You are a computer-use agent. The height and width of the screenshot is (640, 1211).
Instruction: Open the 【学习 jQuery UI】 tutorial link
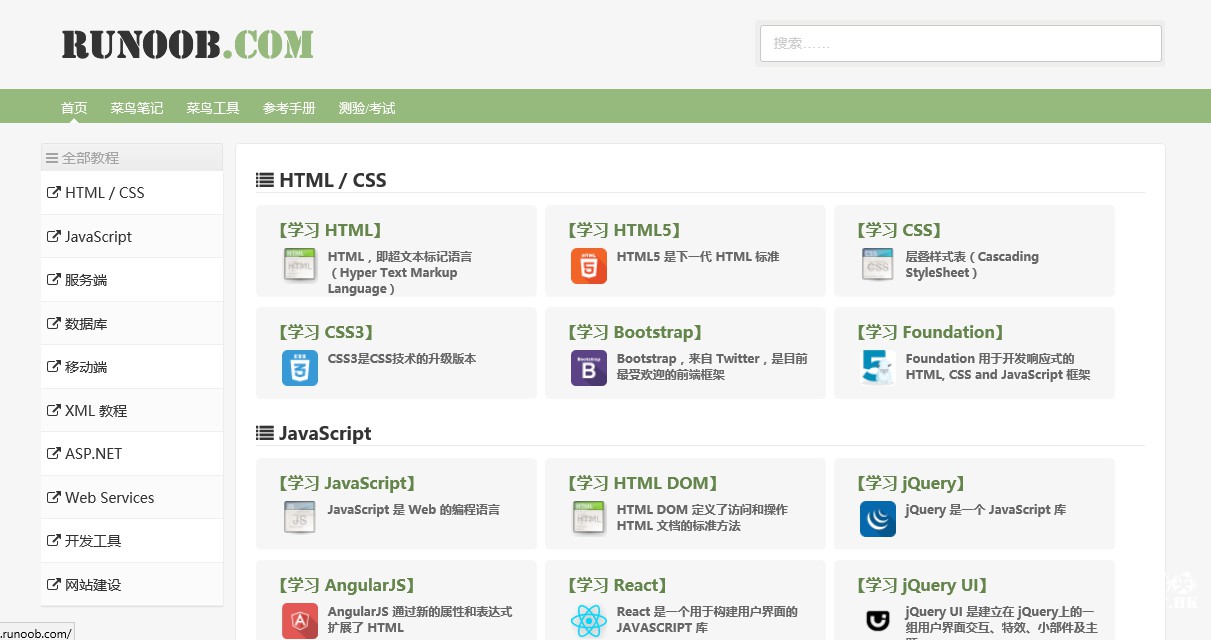point(921,585)
